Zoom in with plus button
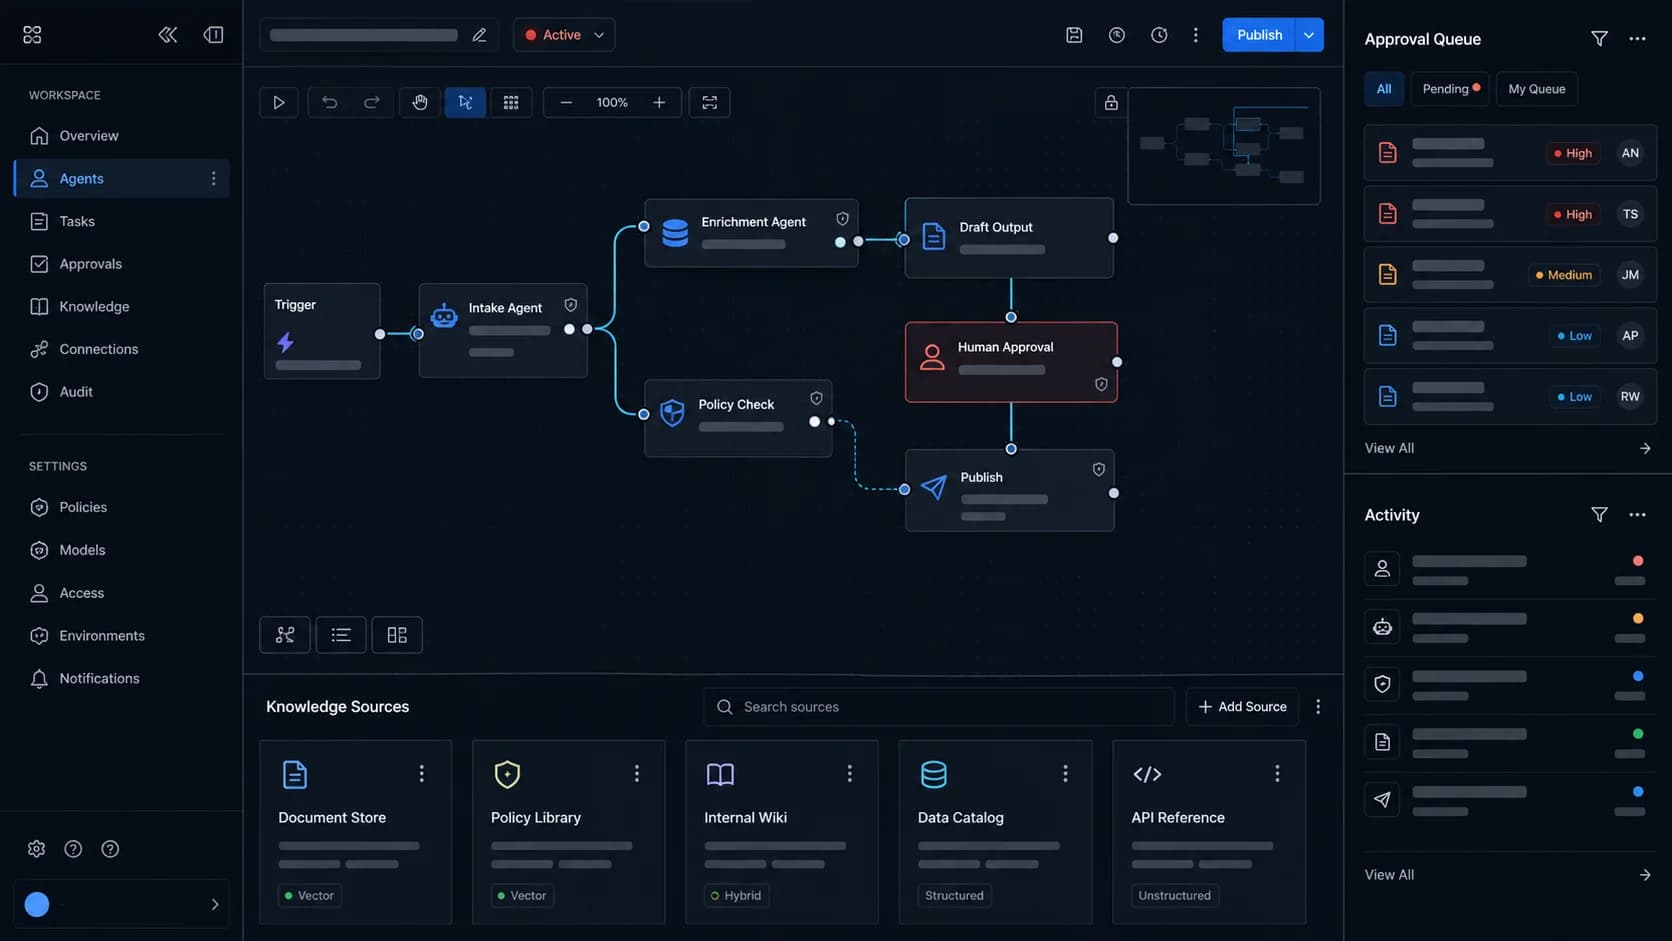 (659, 102)
